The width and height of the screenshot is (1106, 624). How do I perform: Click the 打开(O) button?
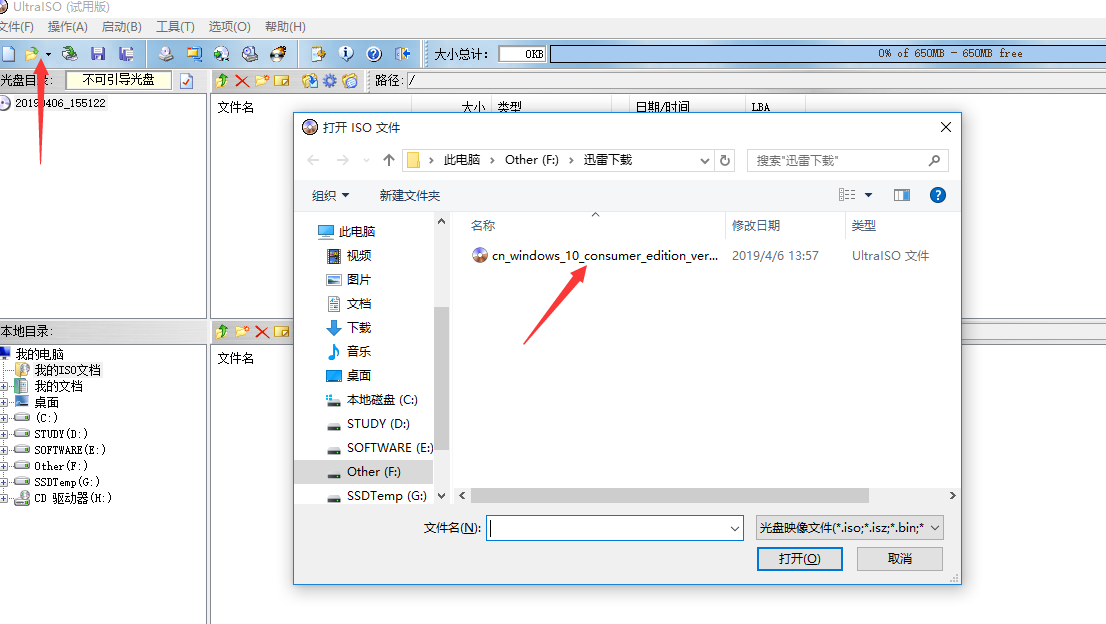tap(799, 558)
